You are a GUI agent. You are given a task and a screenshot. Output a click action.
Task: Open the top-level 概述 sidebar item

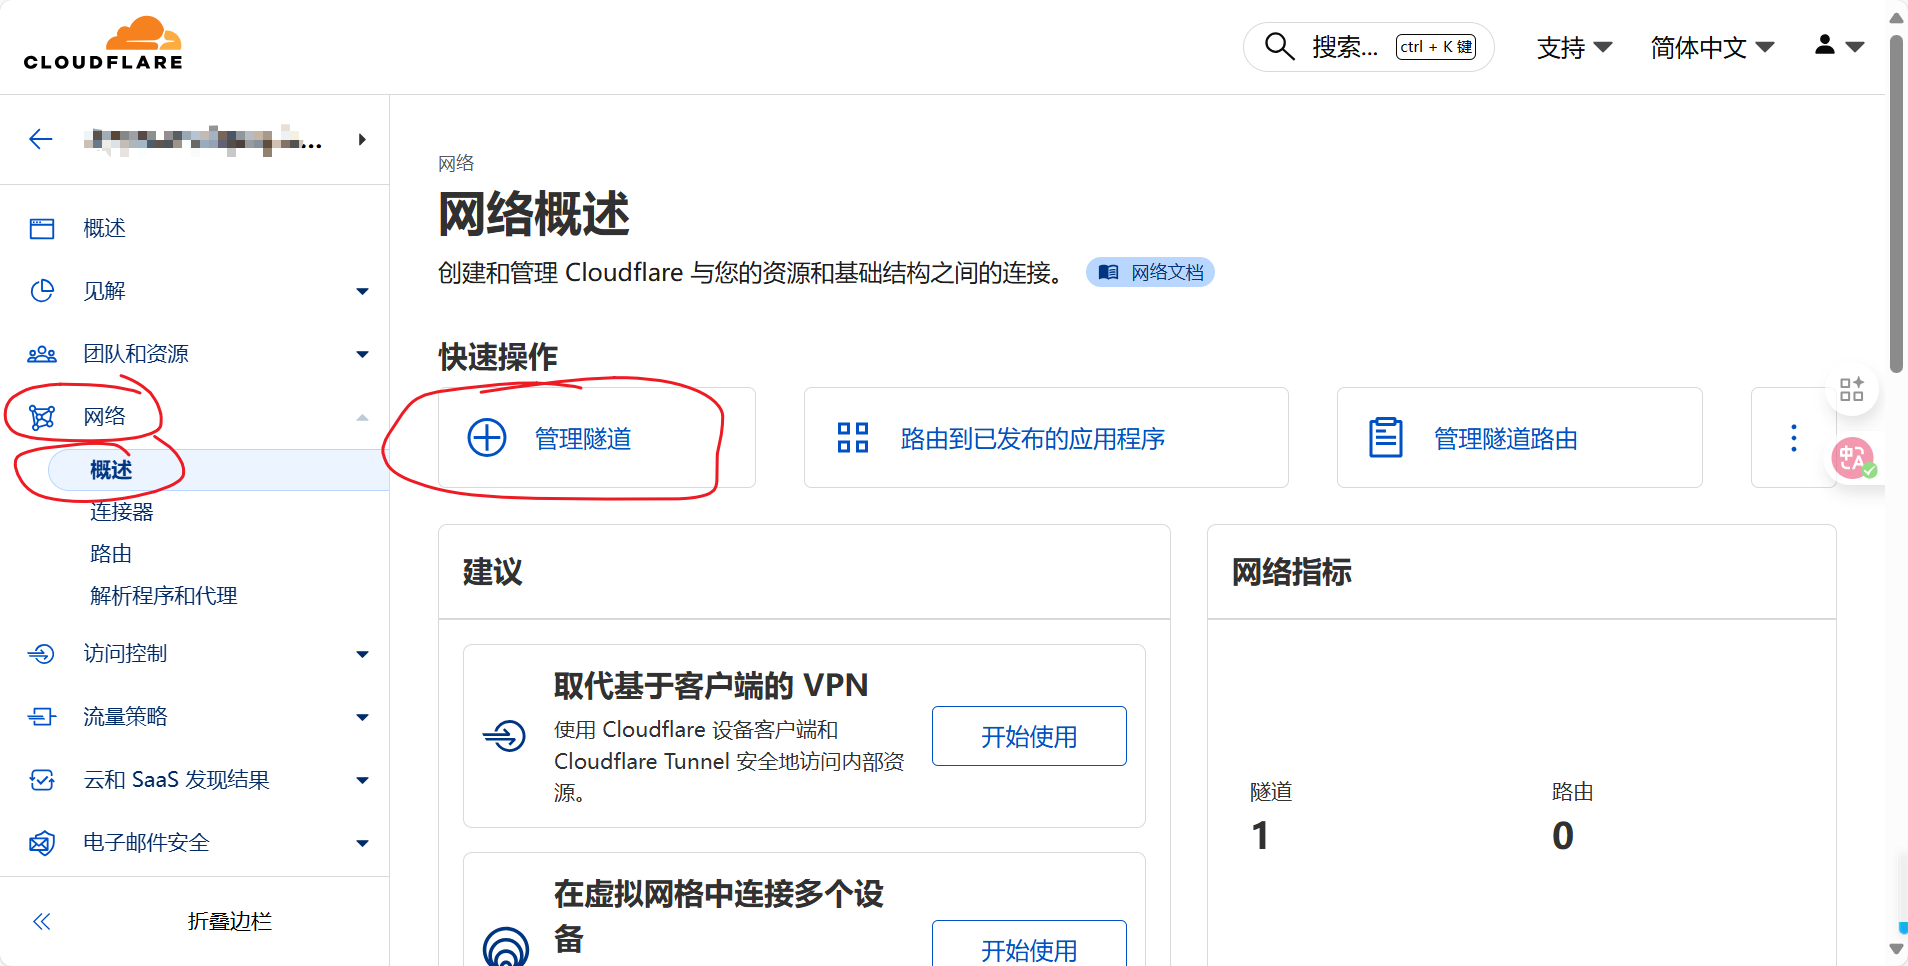click(105, 229)
